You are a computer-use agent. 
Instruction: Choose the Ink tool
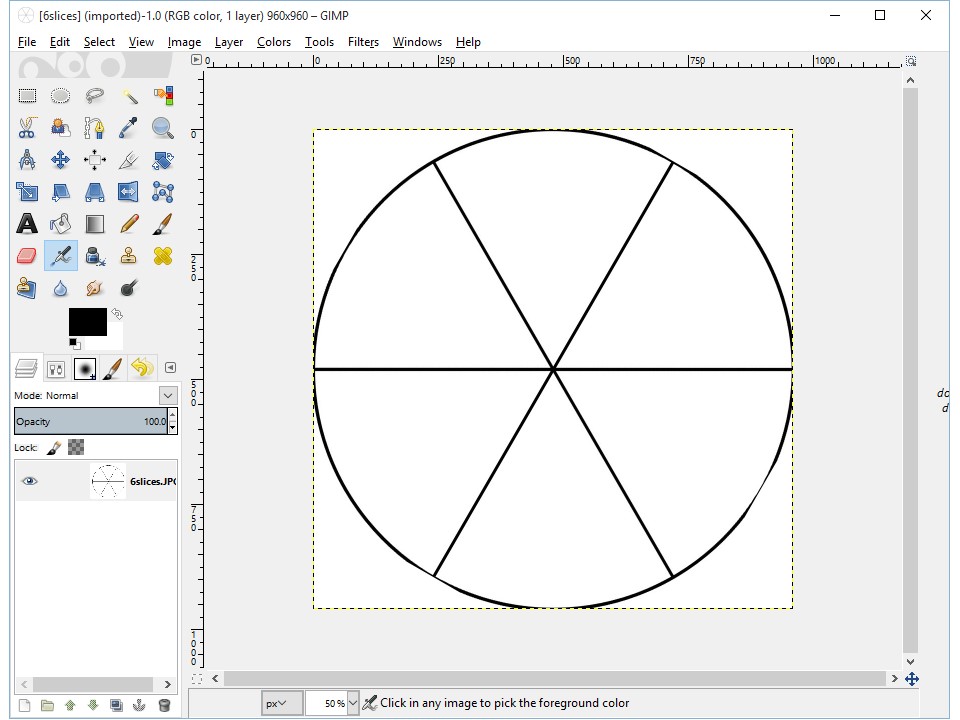94,255
